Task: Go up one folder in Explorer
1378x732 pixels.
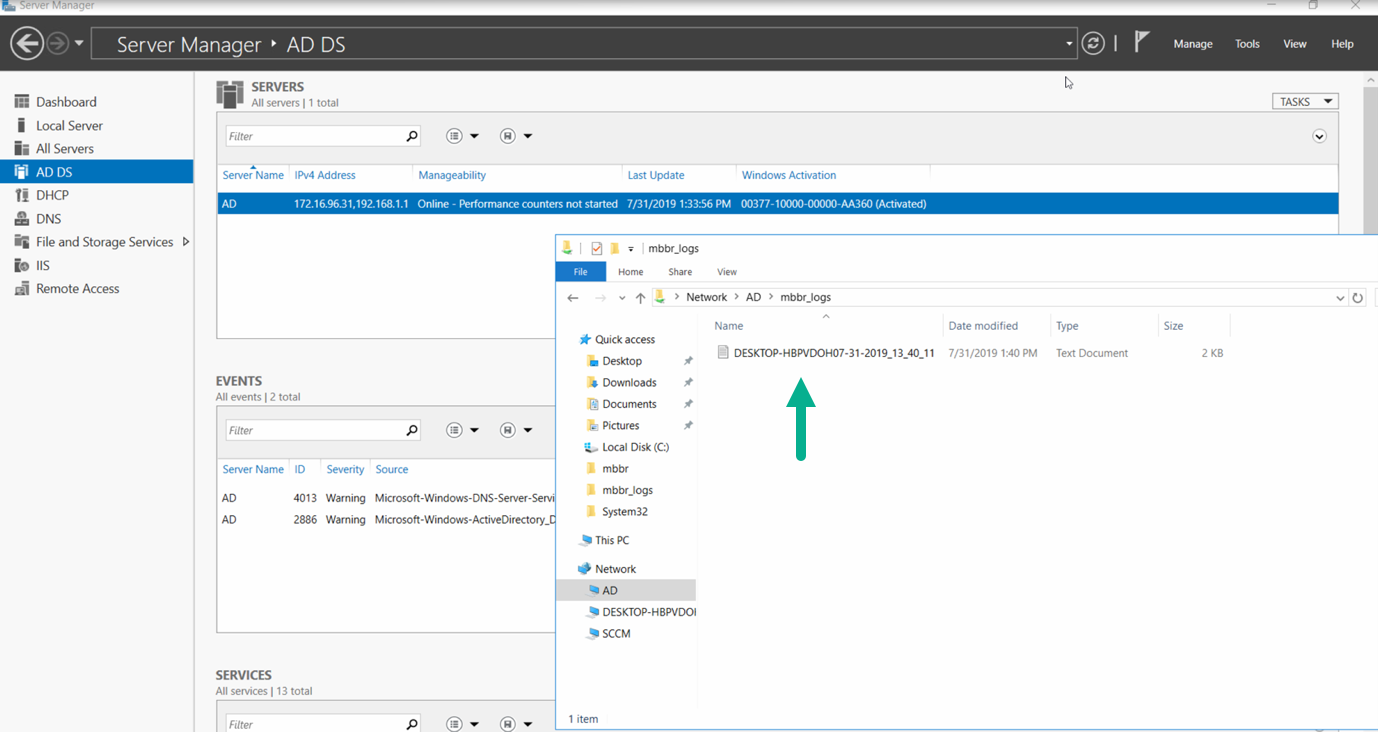Action: pos(640,298)
